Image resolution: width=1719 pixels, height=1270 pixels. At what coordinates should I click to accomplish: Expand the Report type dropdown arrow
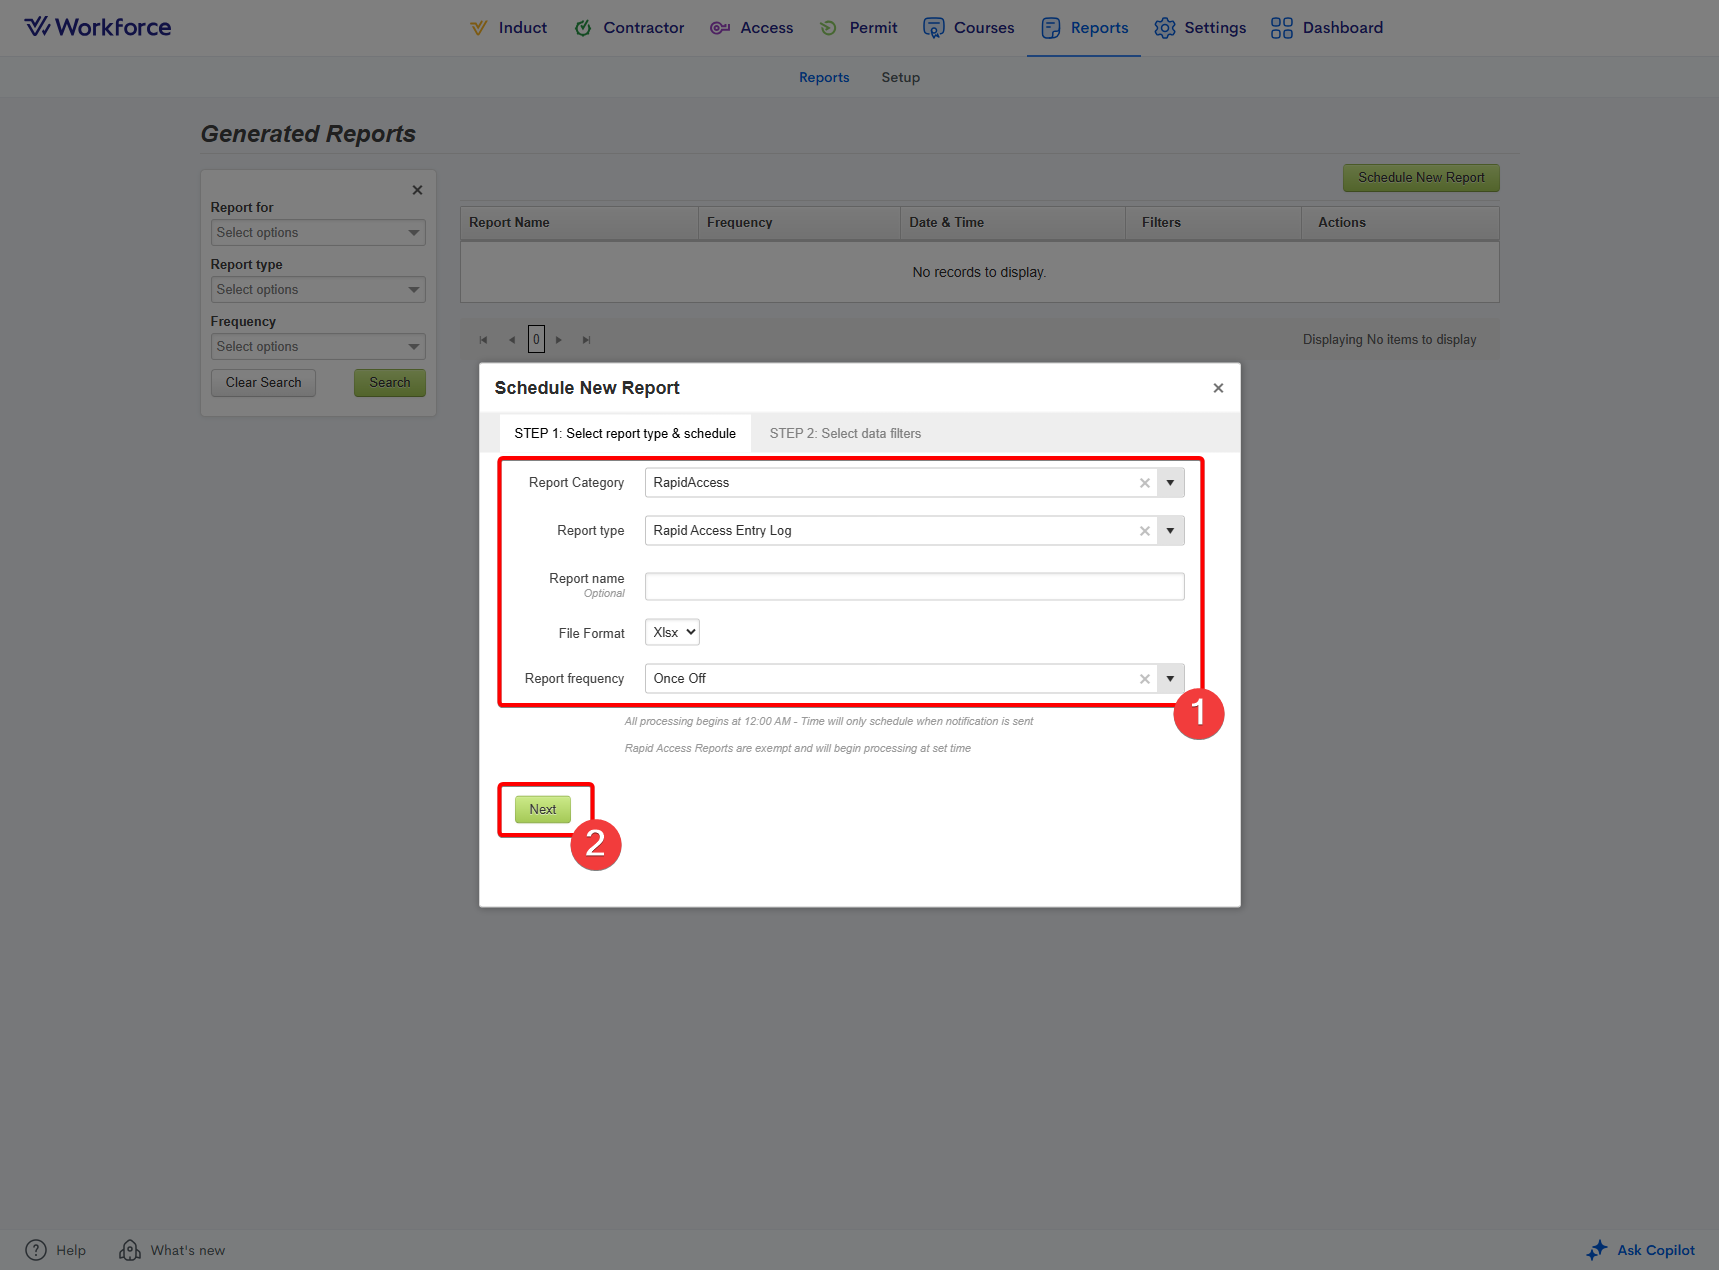[x=1170, y=531]
